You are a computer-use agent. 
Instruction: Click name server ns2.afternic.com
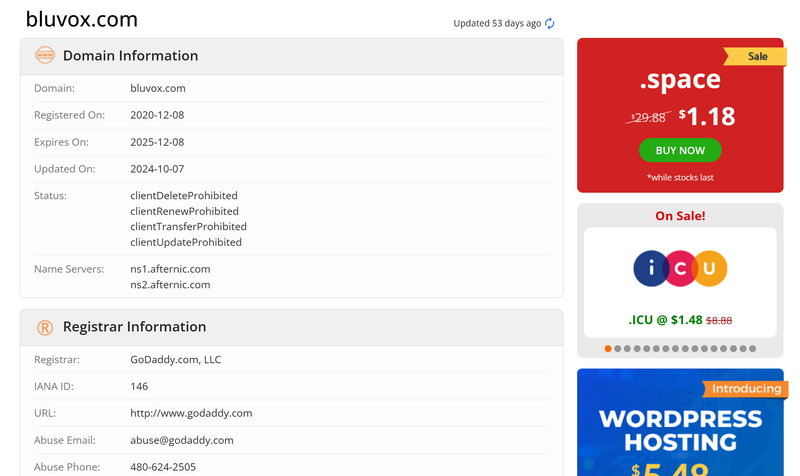[x=170, y=285]
